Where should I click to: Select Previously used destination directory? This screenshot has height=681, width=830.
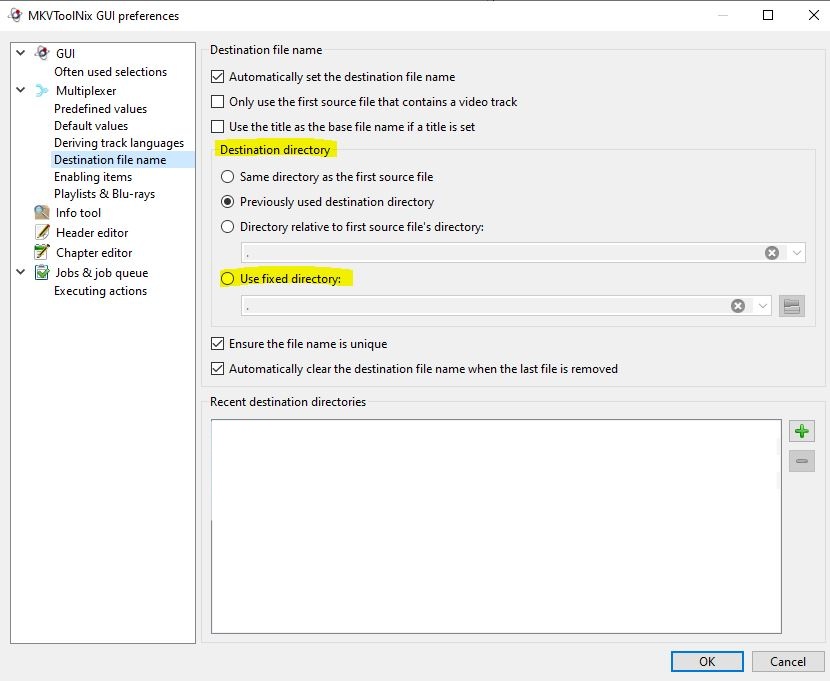coord(227,202)
